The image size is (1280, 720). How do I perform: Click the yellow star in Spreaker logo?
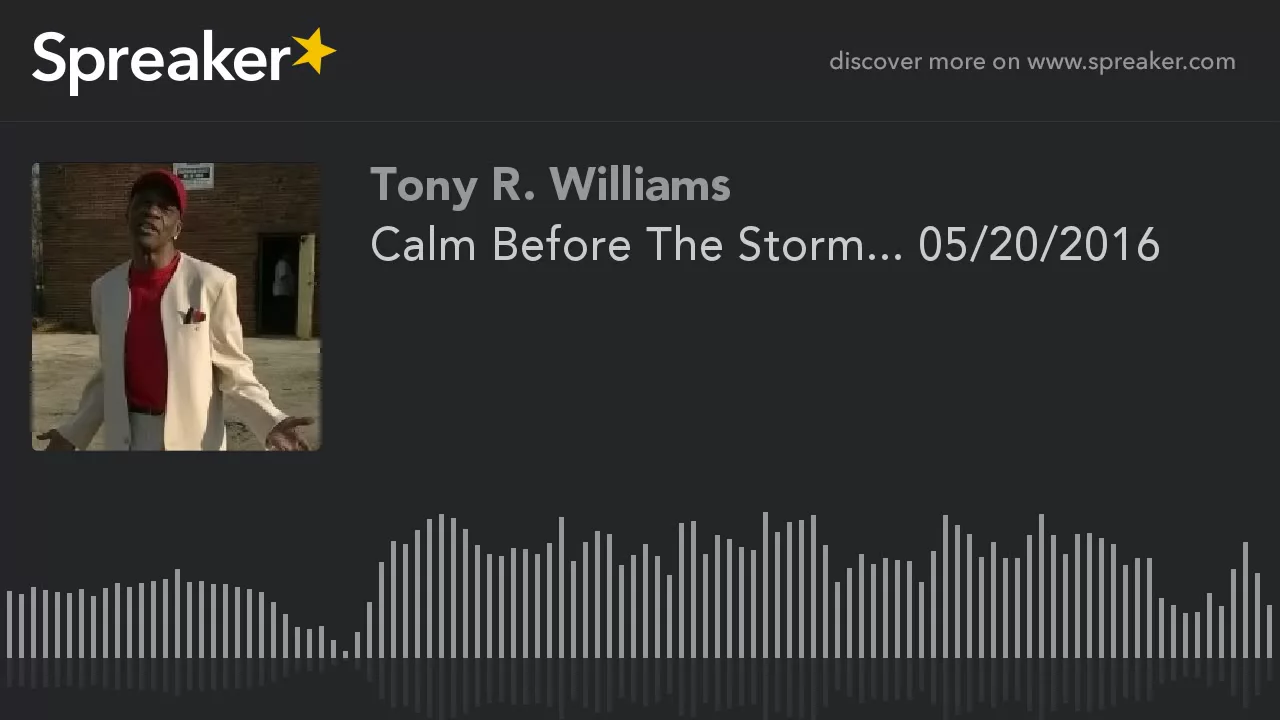click(314, 51)
